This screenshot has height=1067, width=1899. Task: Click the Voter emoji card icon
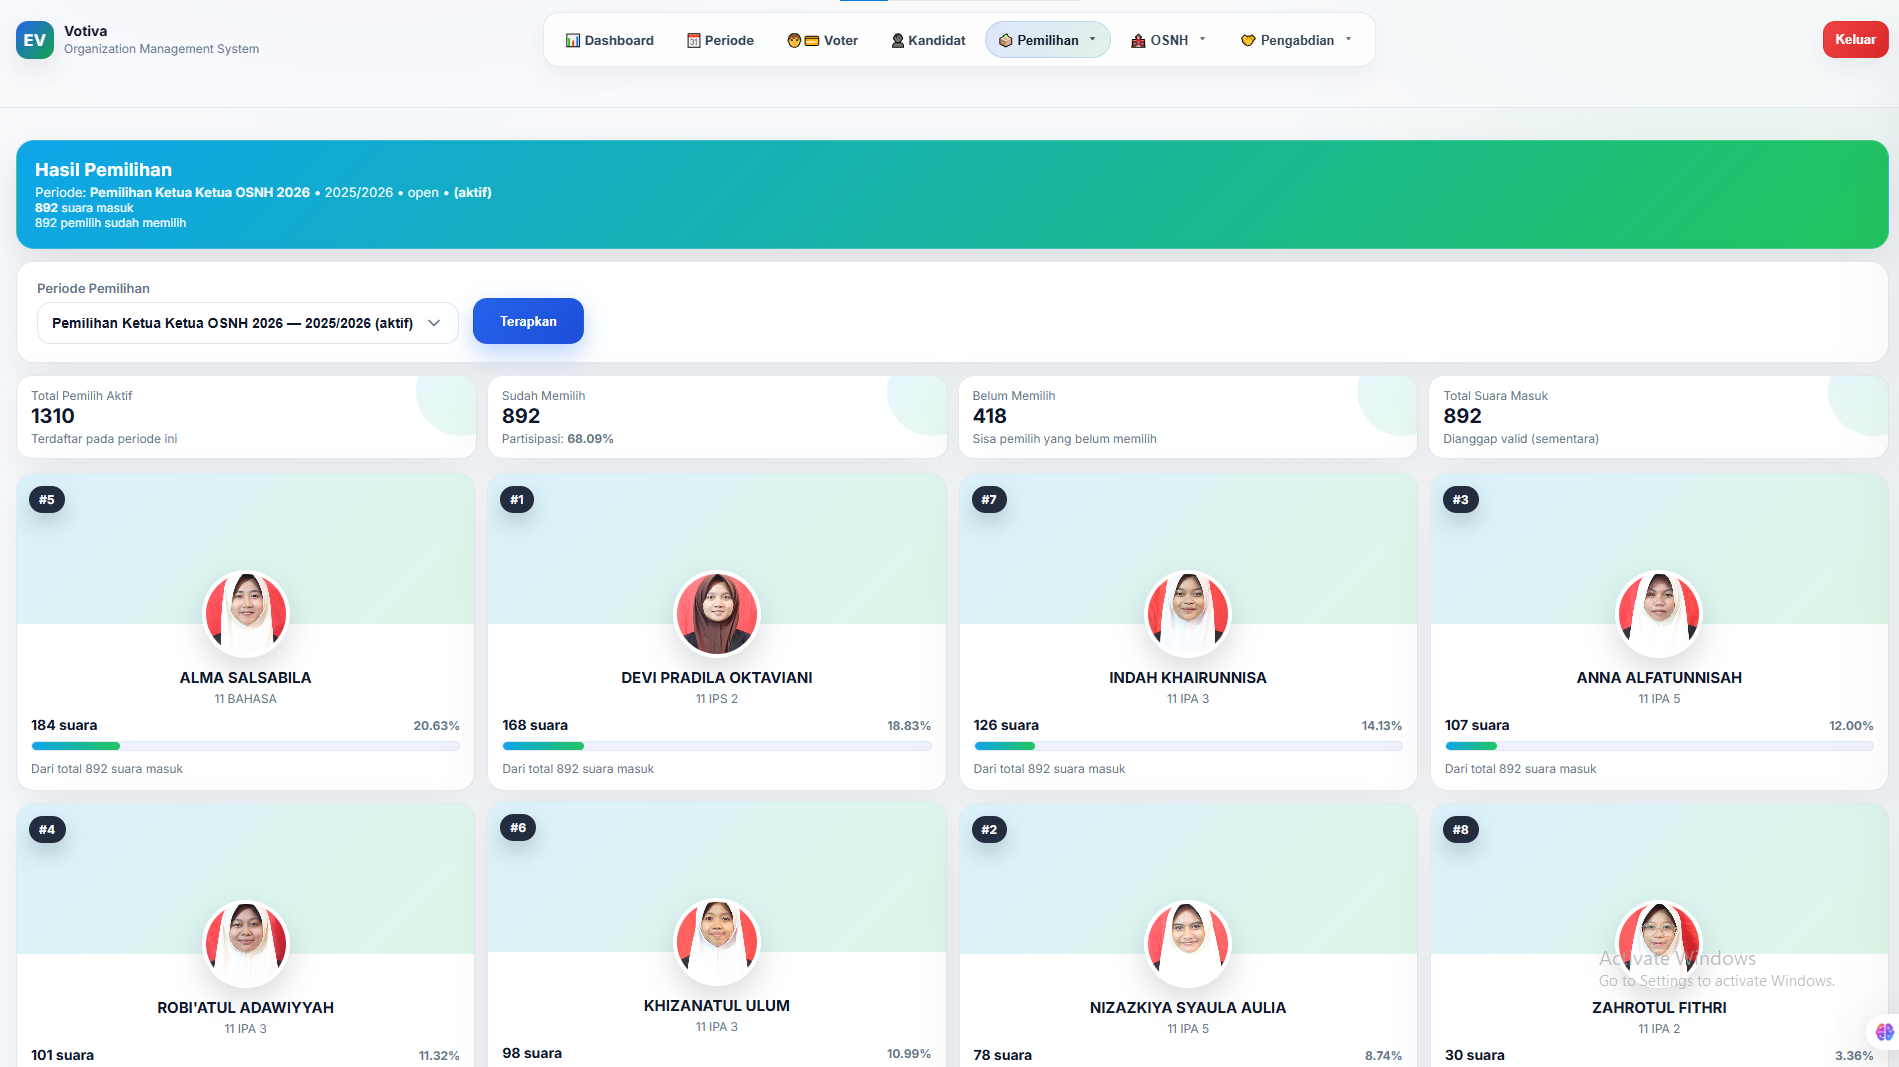[803, 41]
